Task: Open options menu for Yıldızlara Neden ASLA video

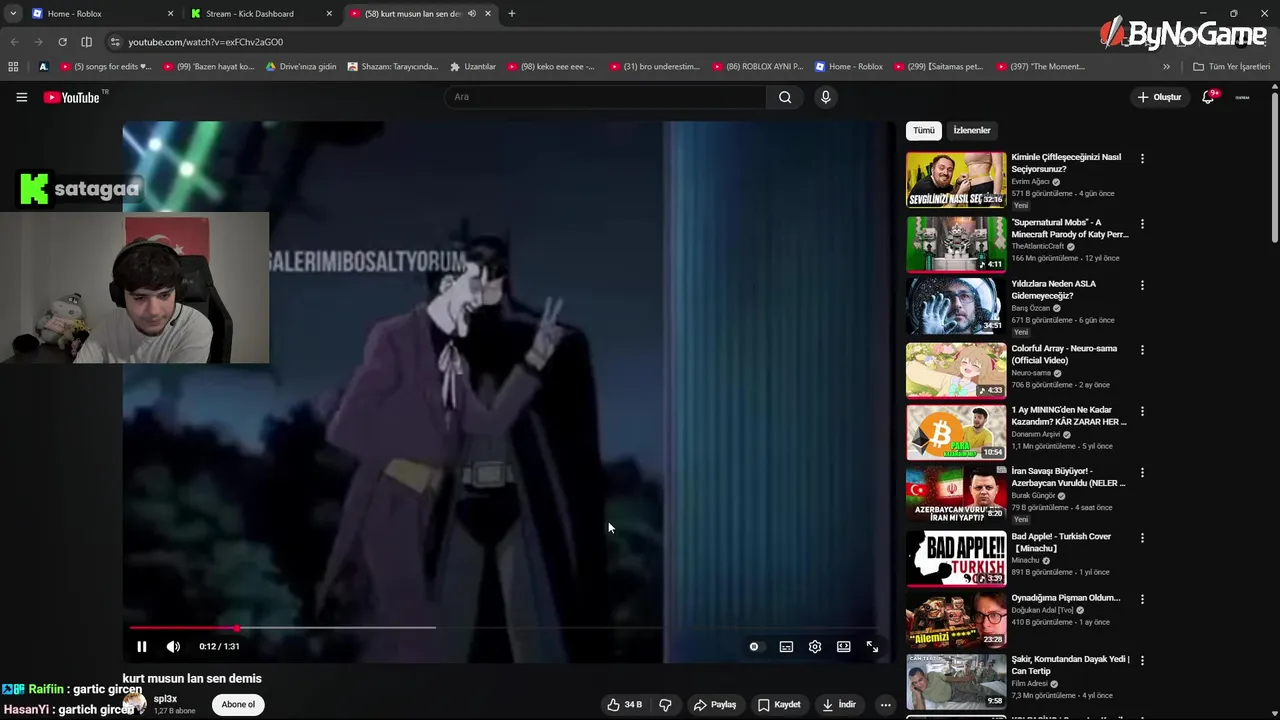Action: pyautogui.click(x=1142, y=285)
